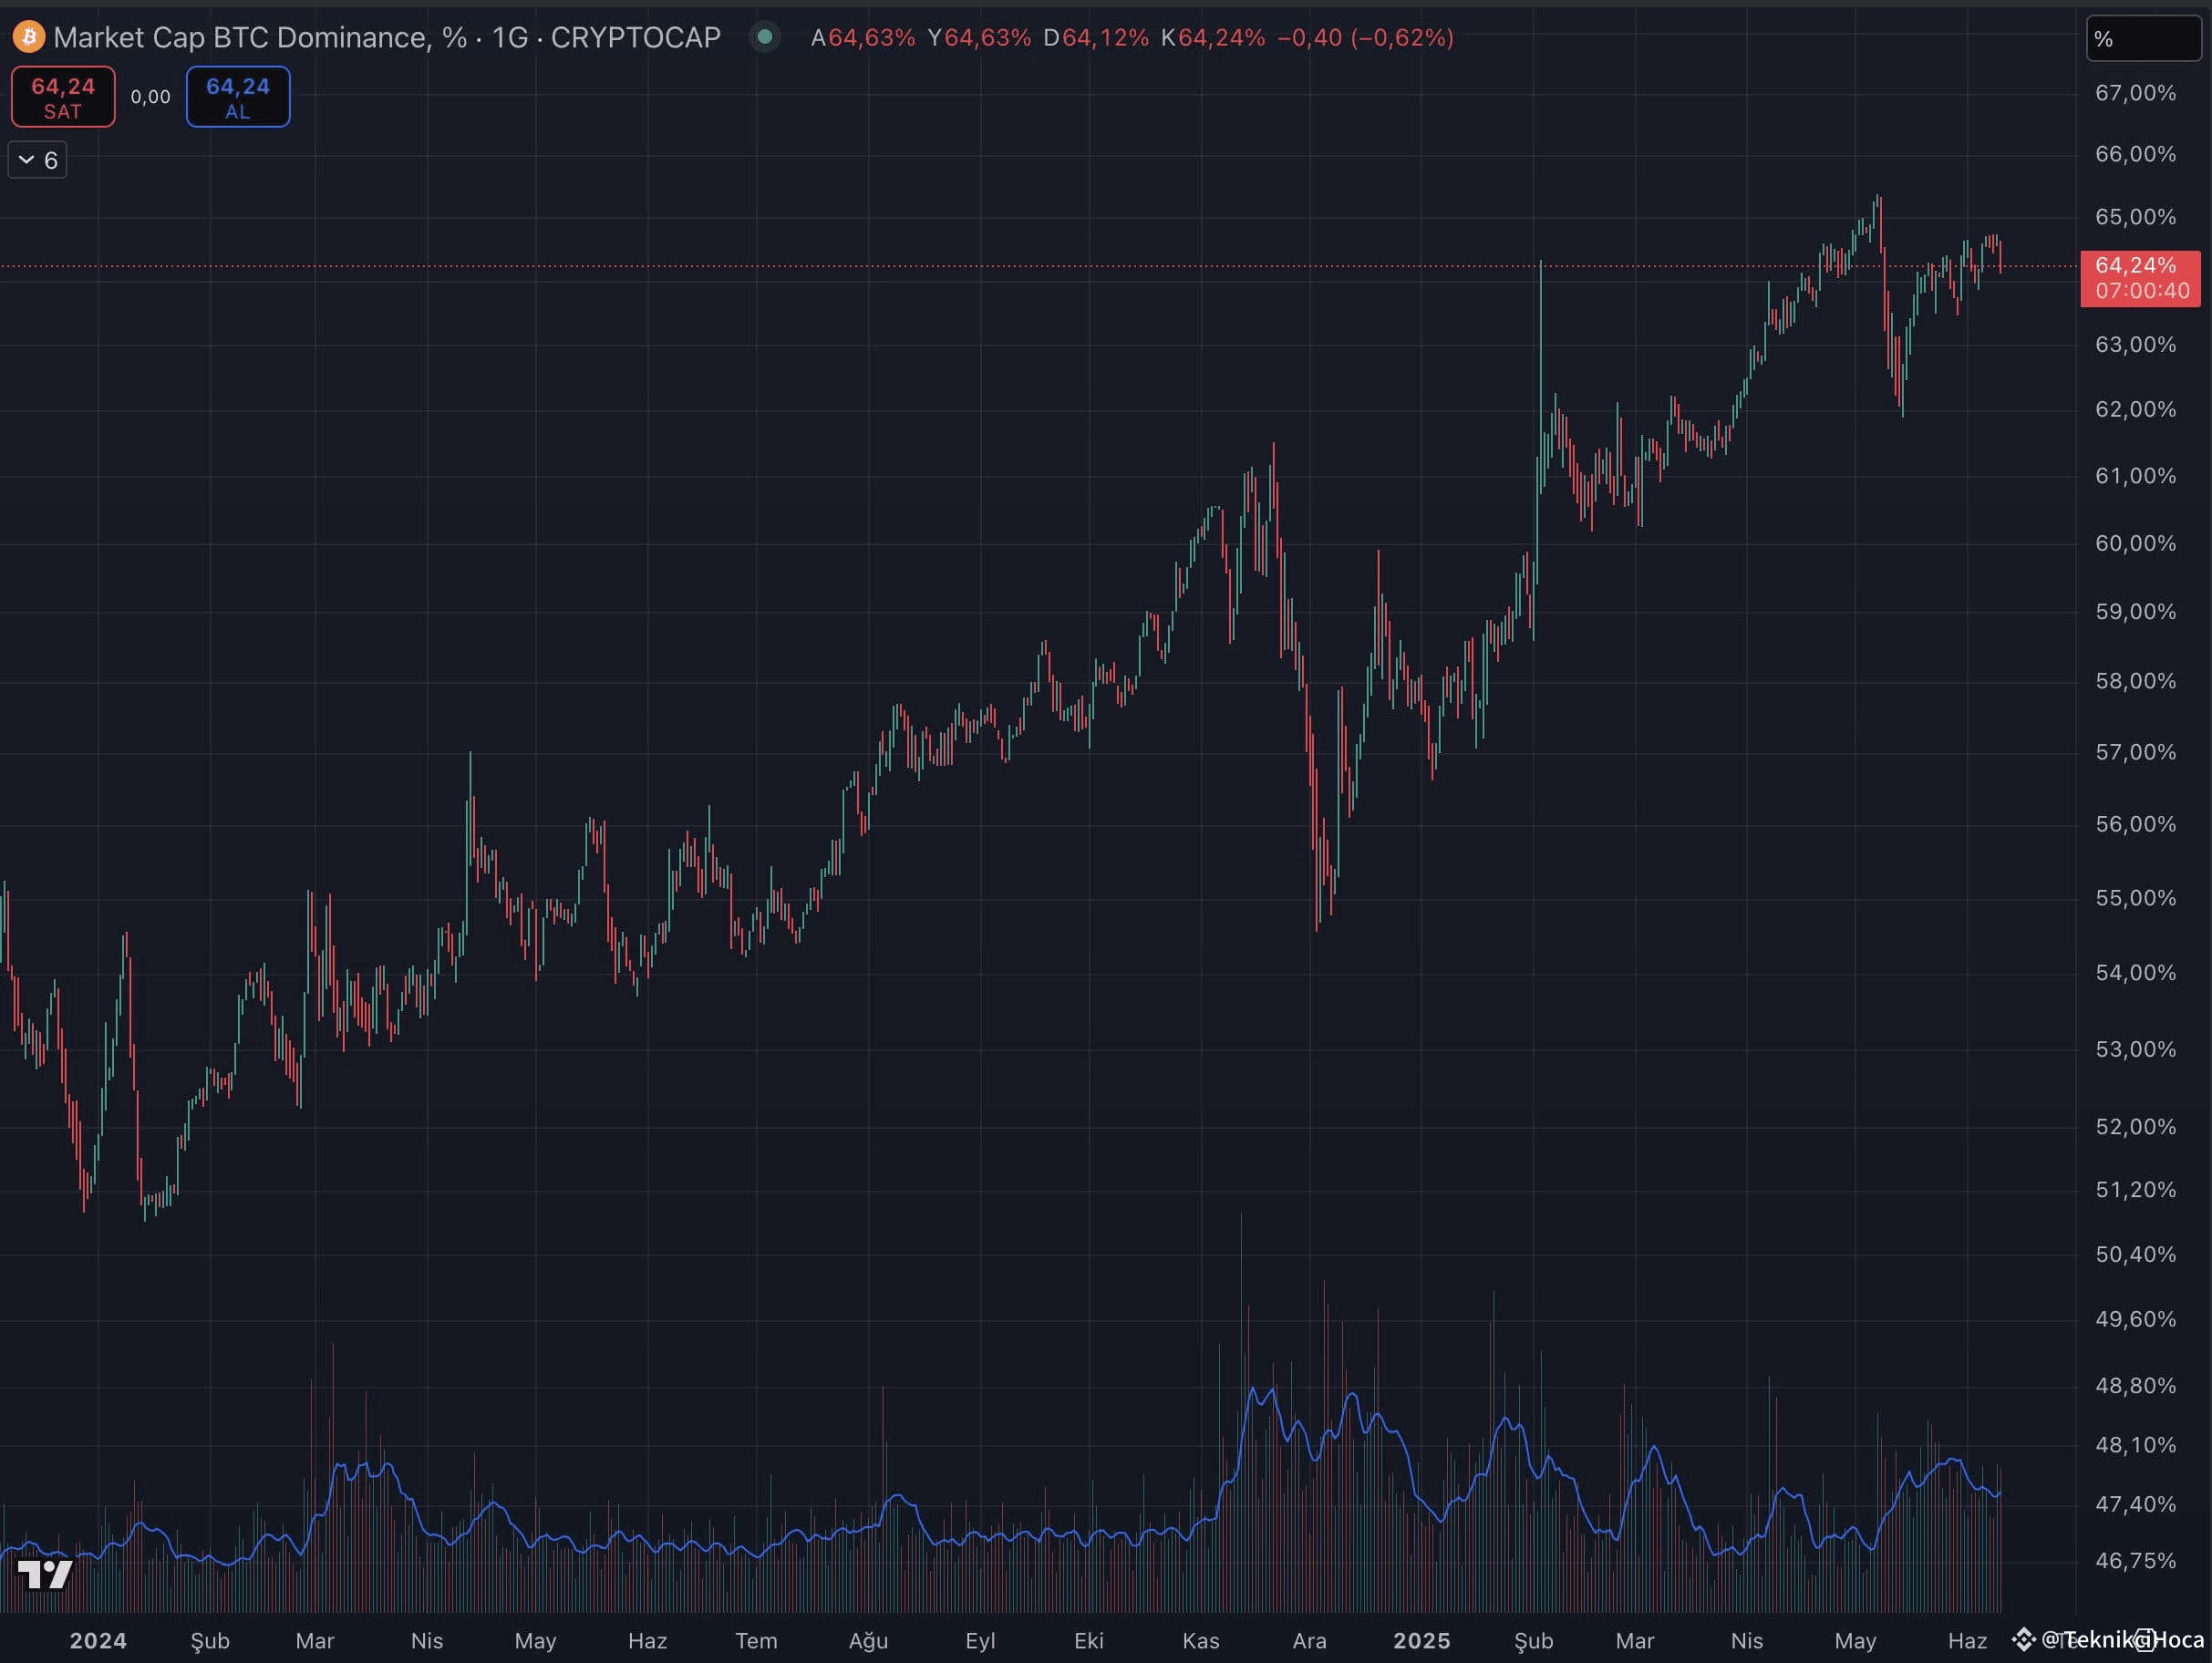Click the 58,00% price axis label
This screenshot has height=1663, width=2212.
pos(2136,681)
